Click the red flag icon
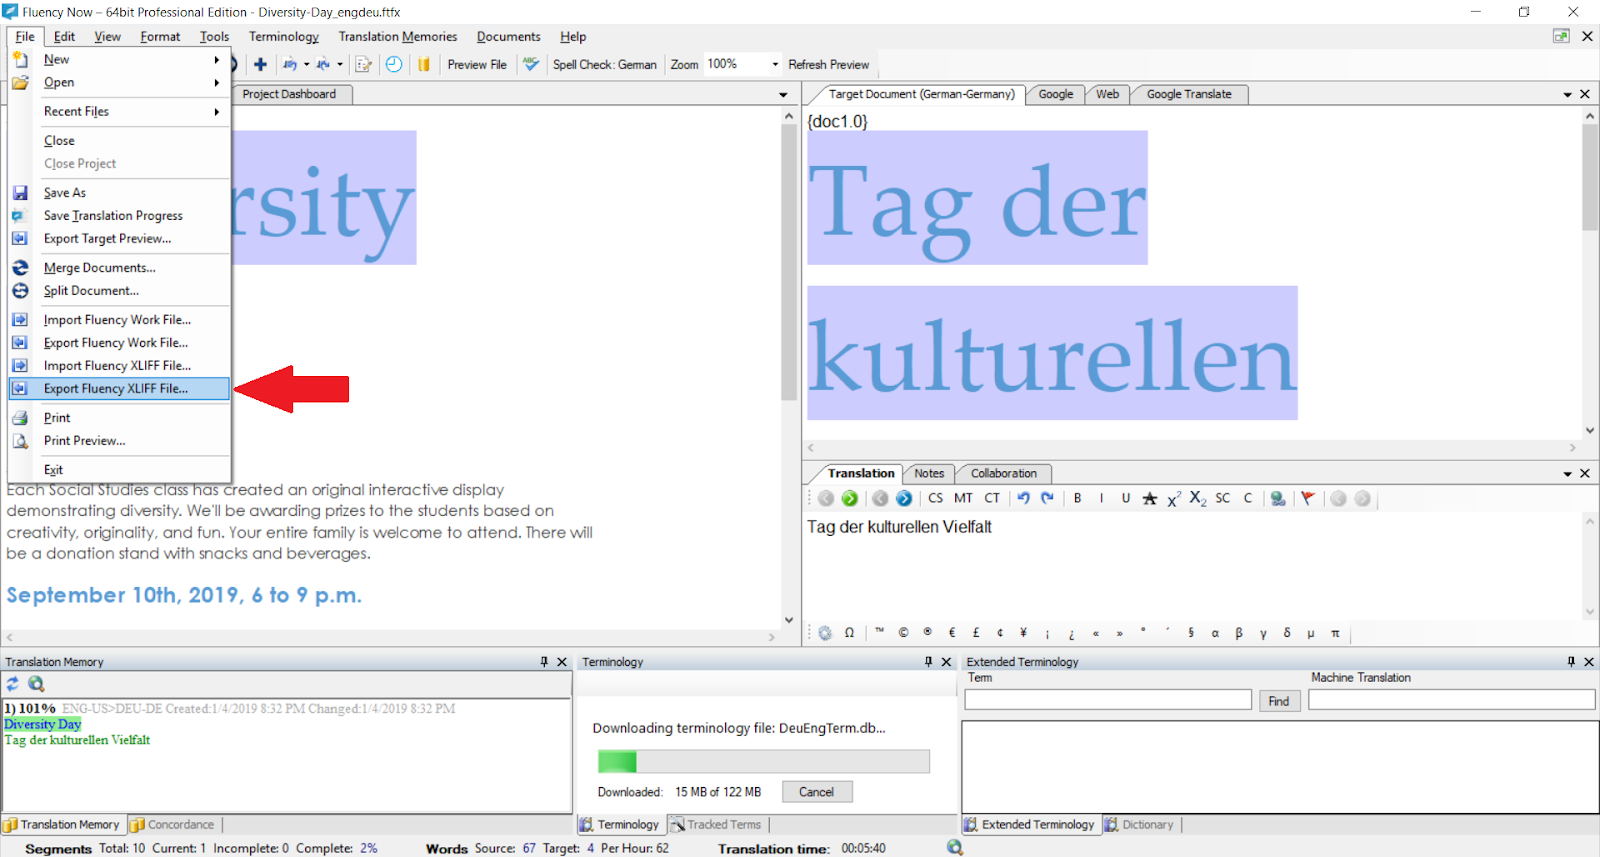This screenshot has width=1600, height=857. [1307, 498]
